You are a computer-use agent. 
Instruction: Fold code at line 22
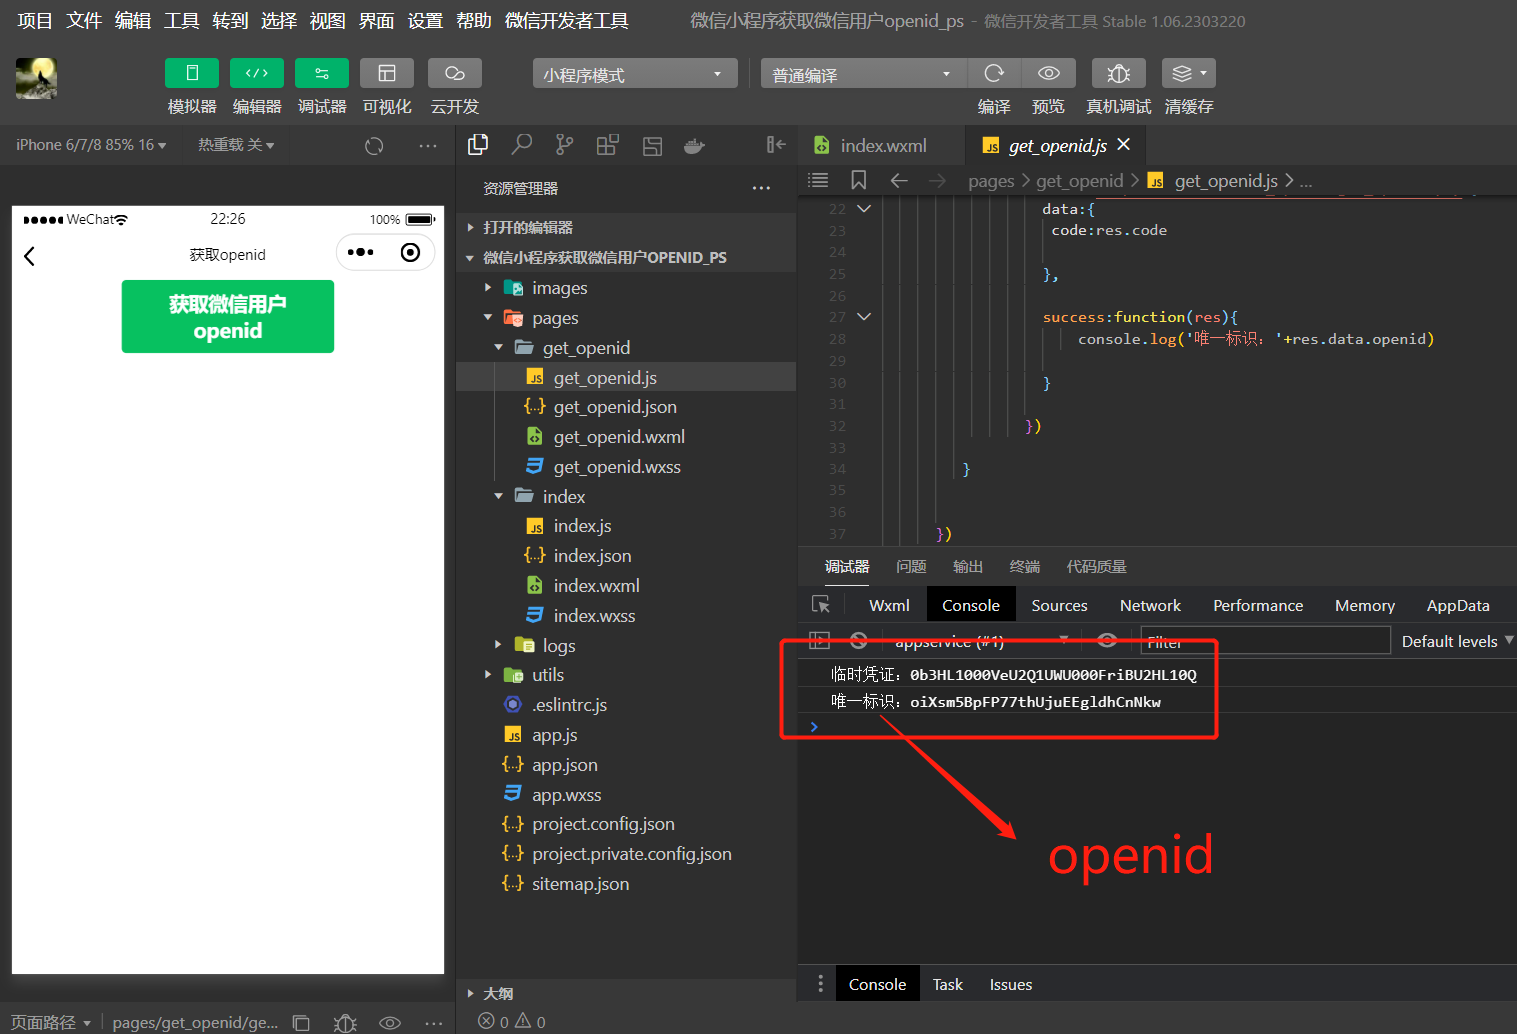(864, 209)
